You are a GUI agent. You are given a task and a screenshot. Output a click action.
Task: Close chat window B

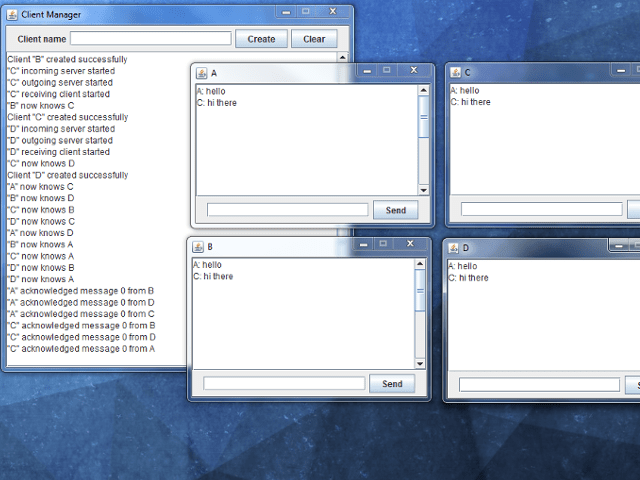coord(409,243)
